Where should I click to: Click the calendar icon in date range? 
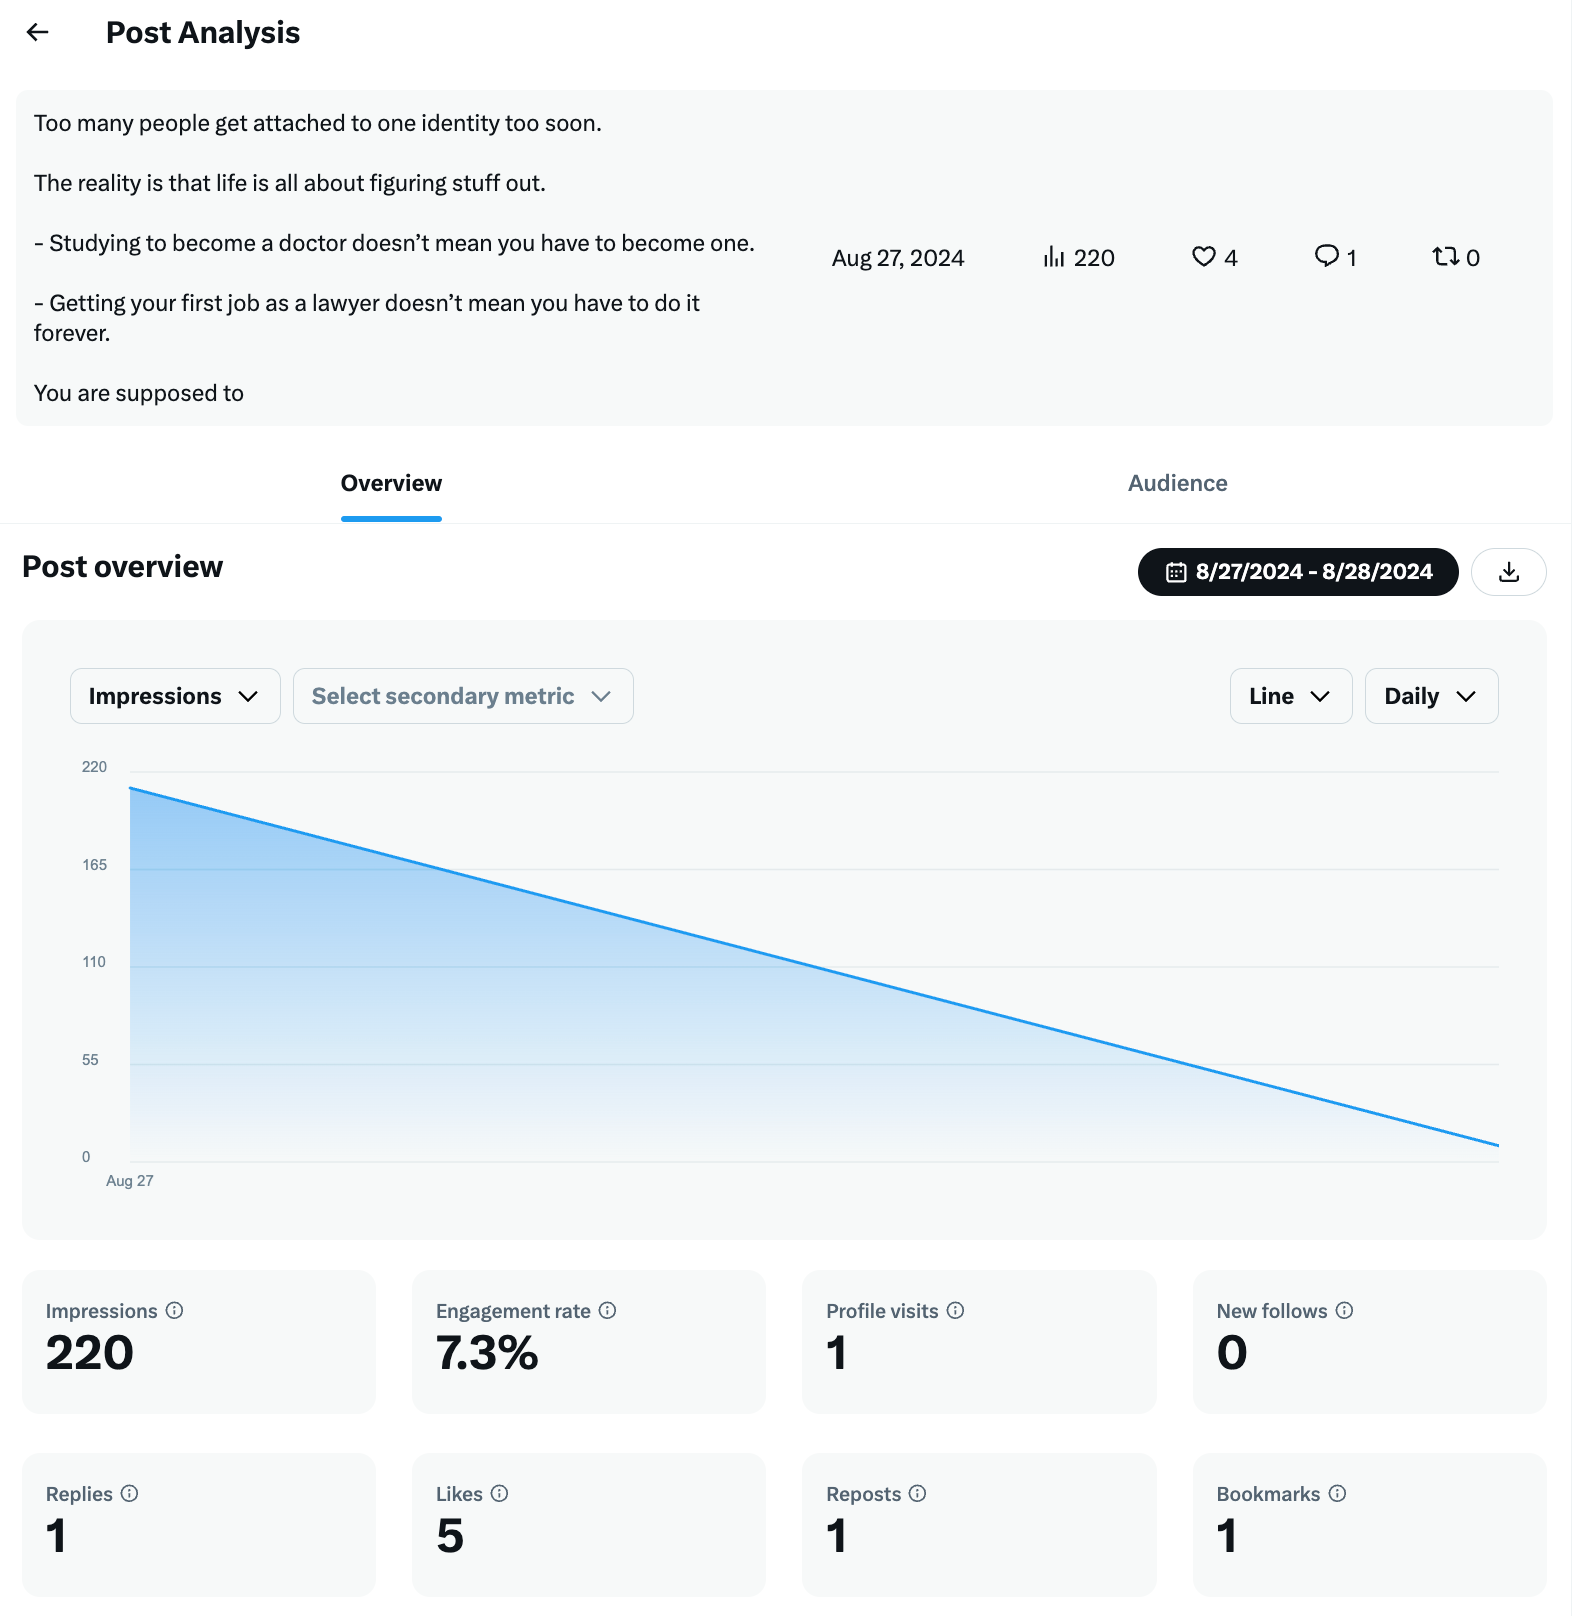1178,571
